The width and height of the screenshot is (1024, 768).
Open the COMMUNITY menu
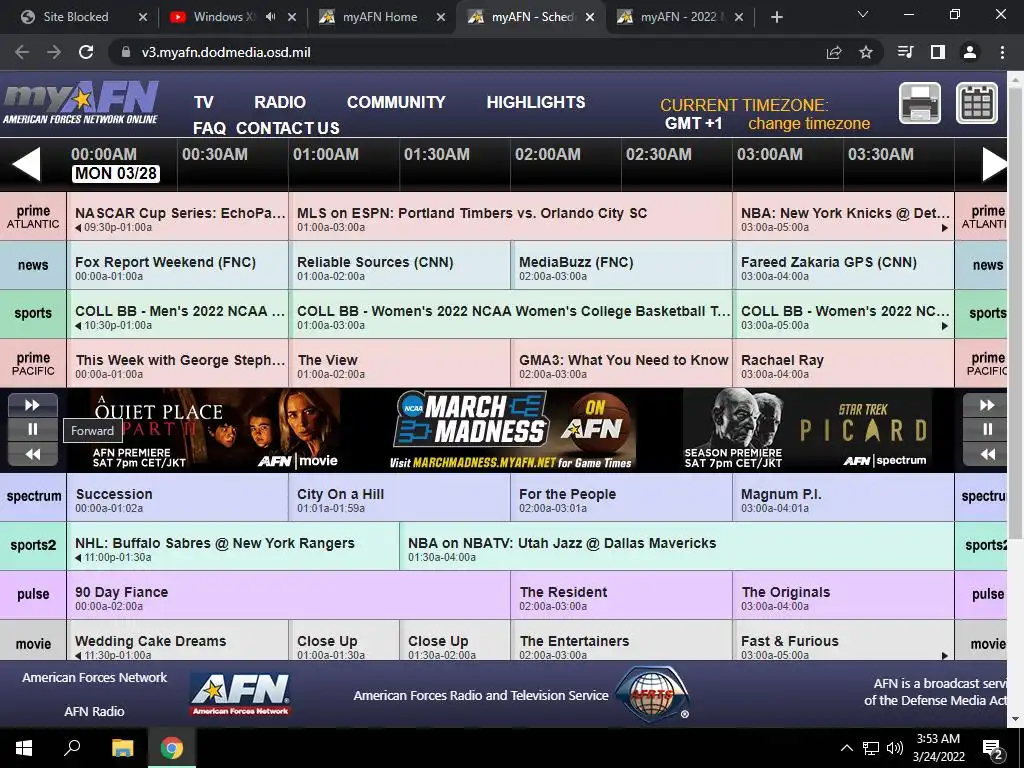(396, 103)
